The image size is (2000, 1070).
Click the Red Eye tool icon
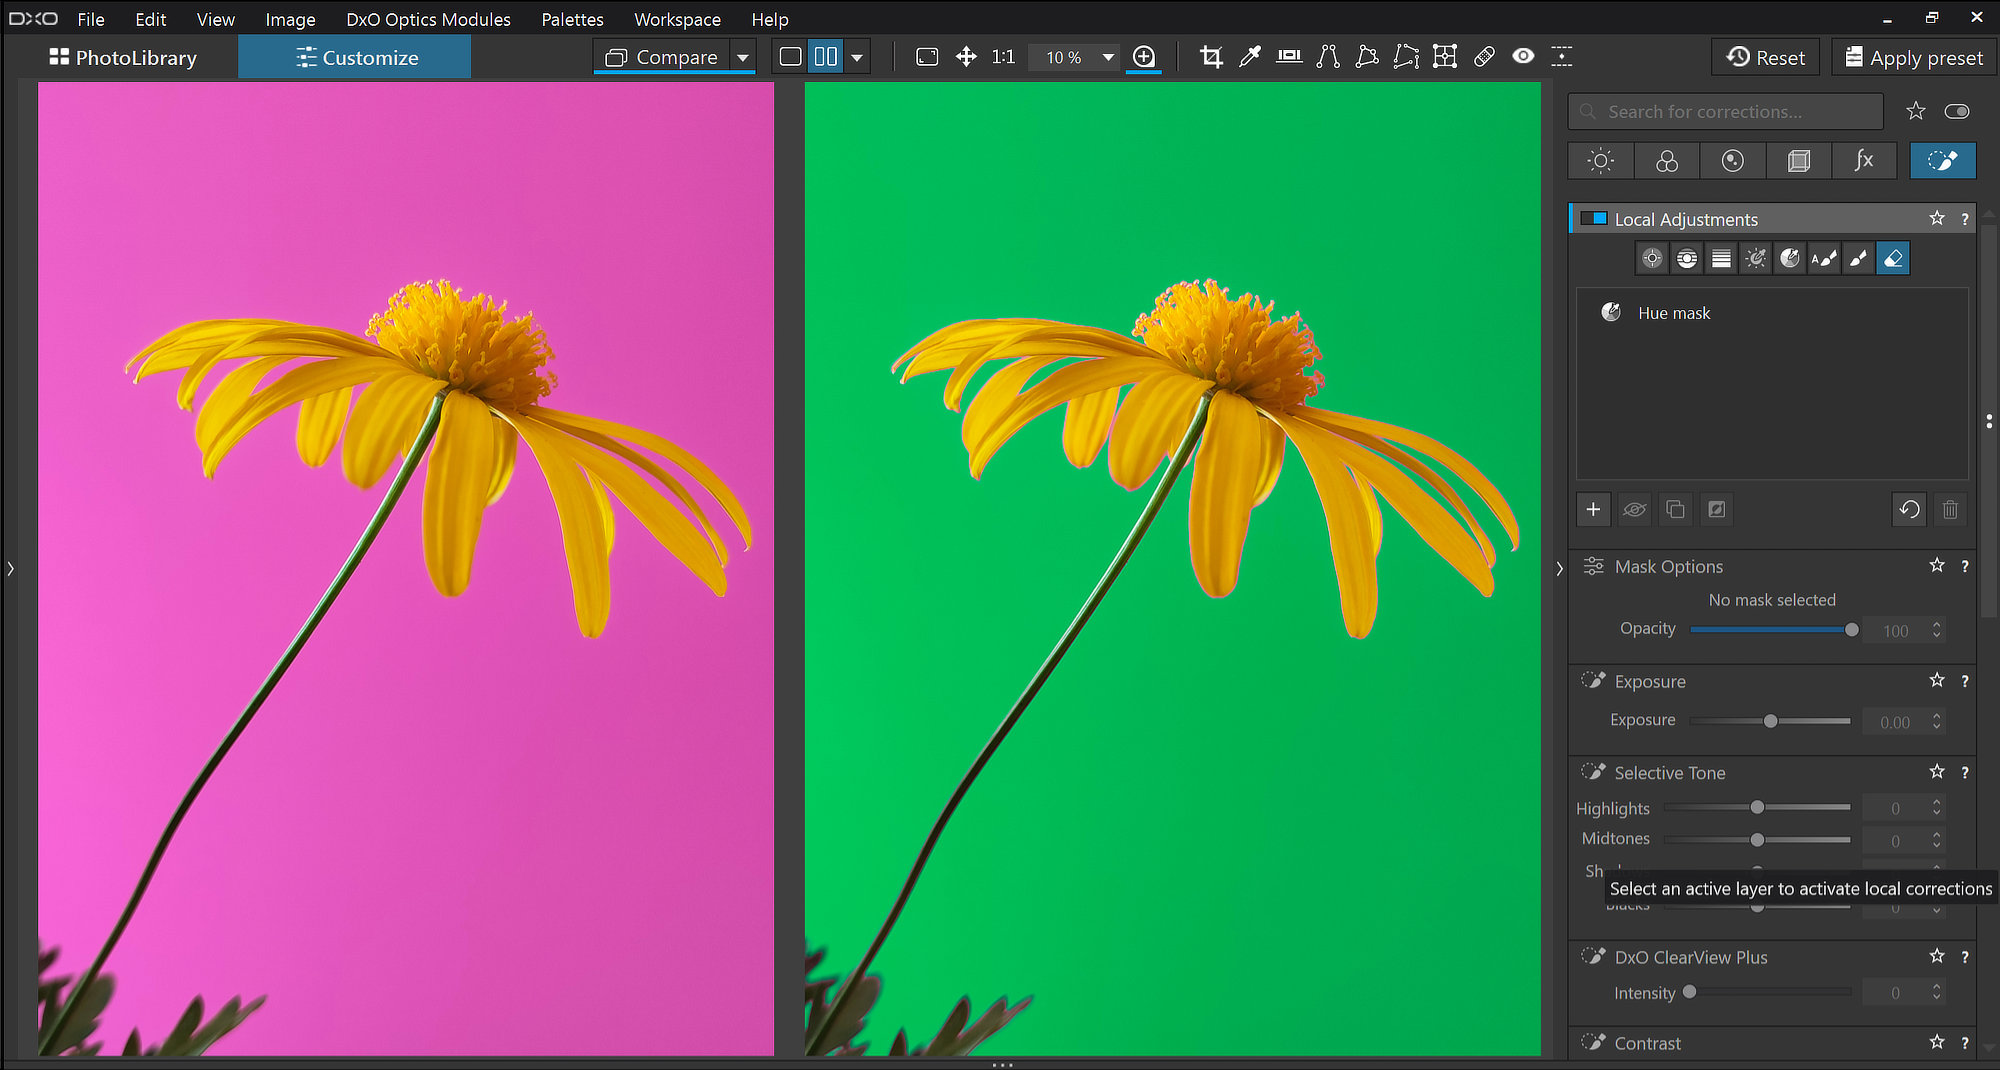click(1523, 57)
